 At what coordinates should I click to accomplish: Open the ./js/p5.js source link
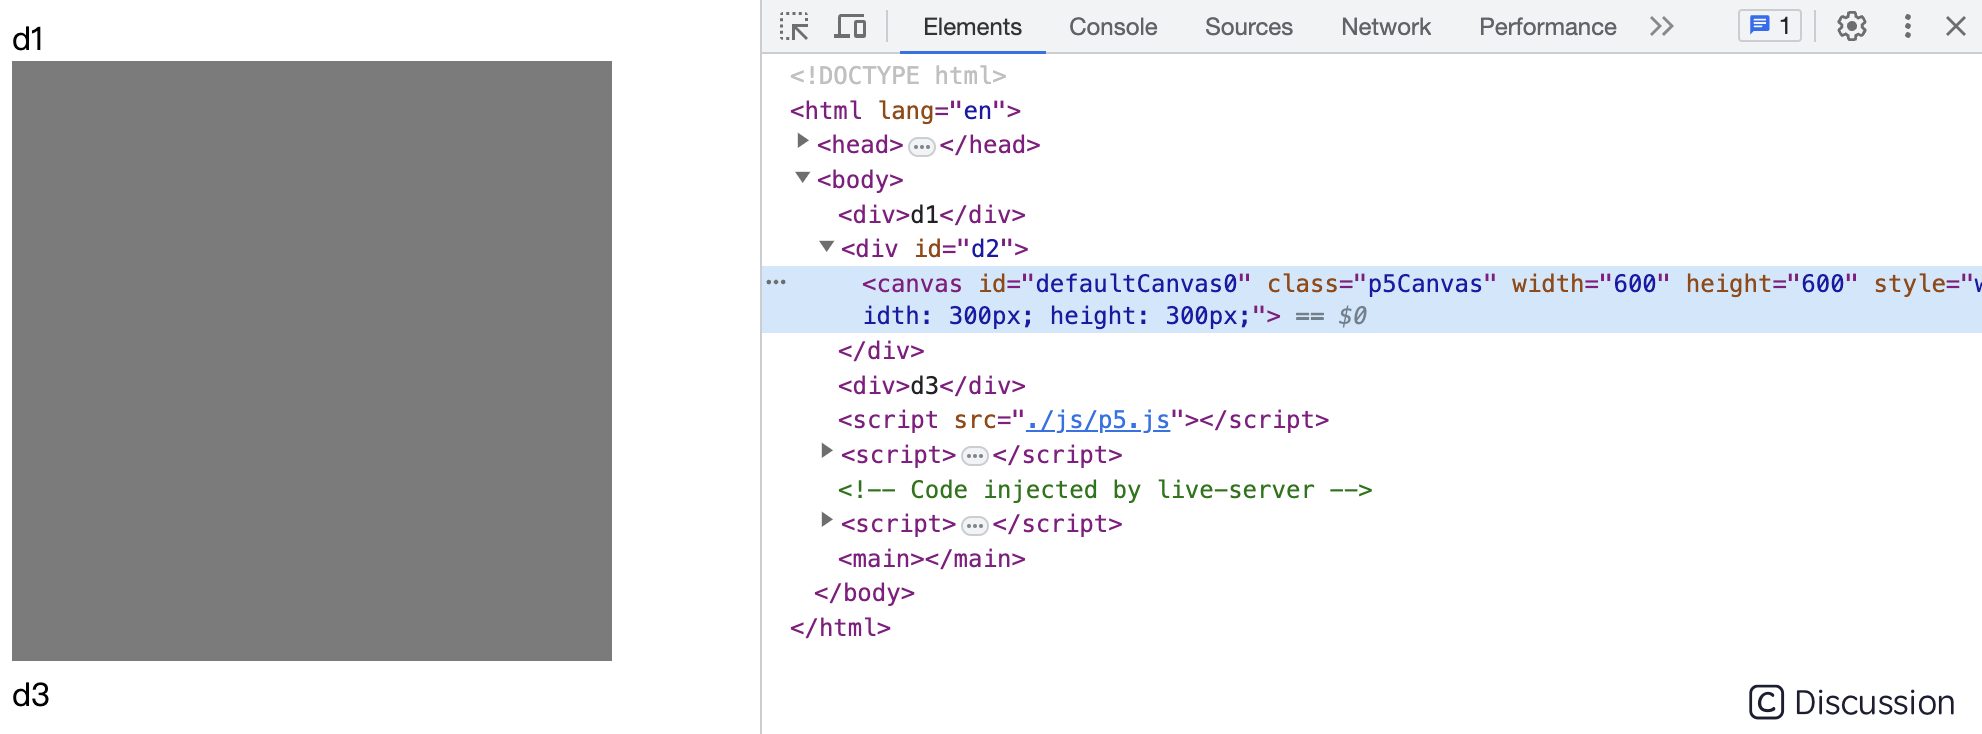[1098, 420]
